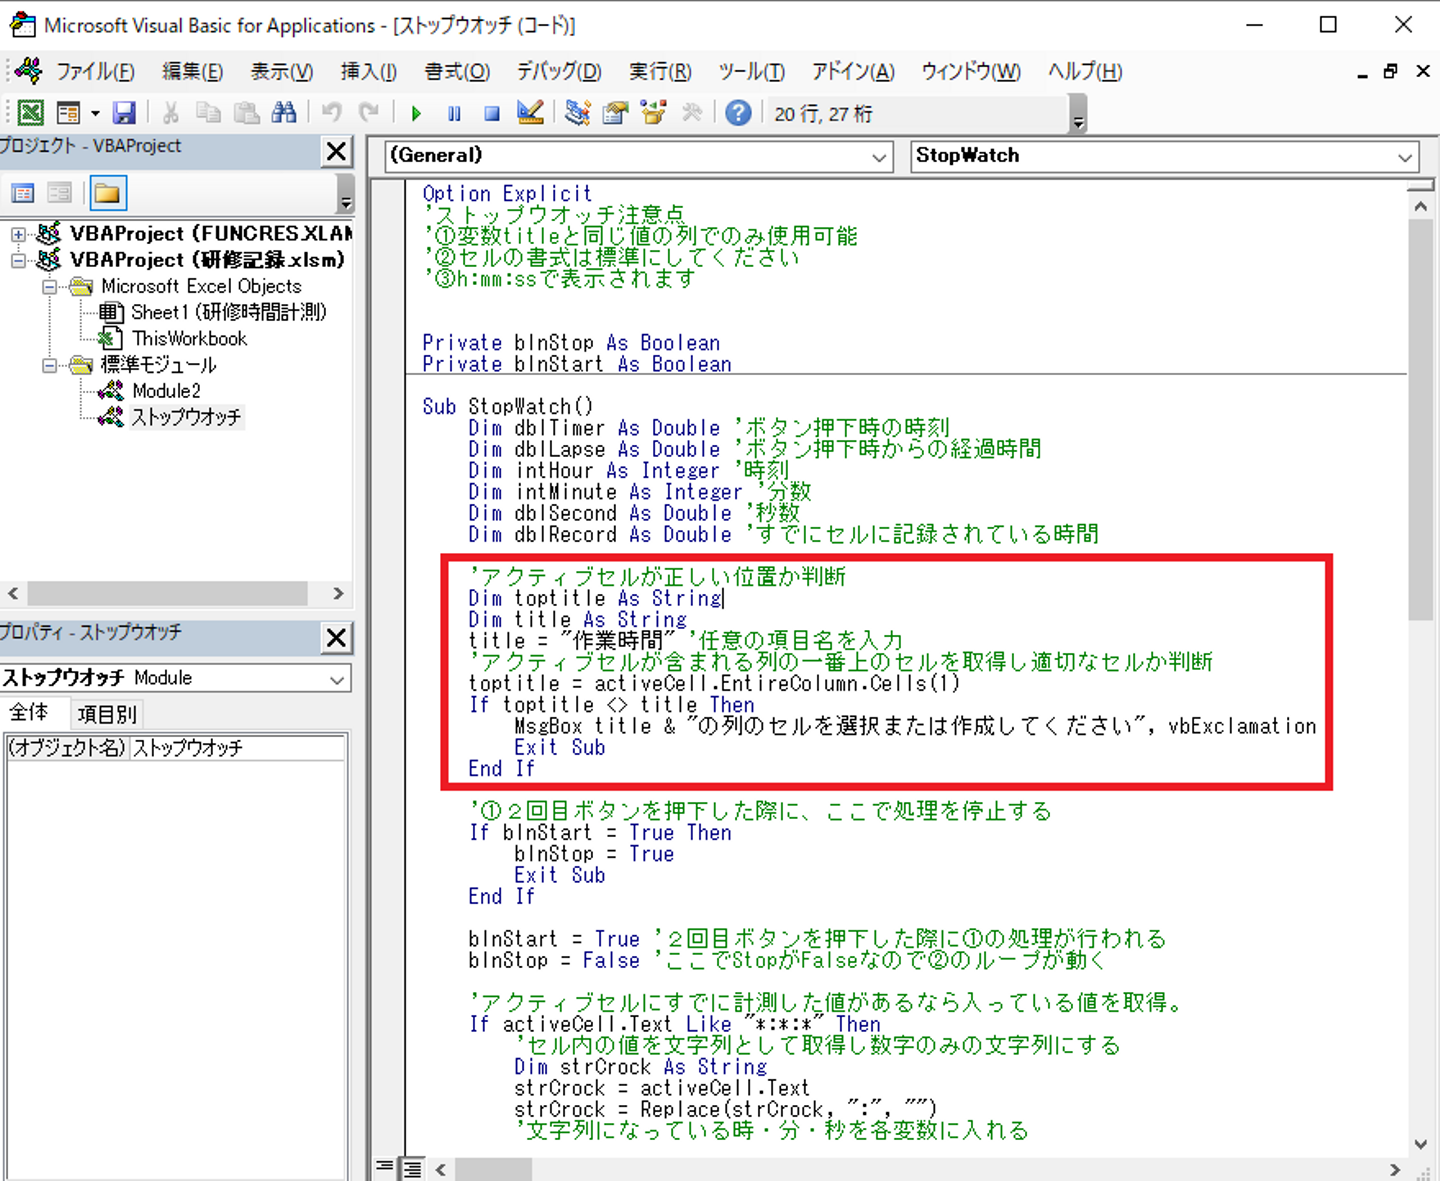Toggle Design Mode with the ruler icon

(x=530, y=113)
